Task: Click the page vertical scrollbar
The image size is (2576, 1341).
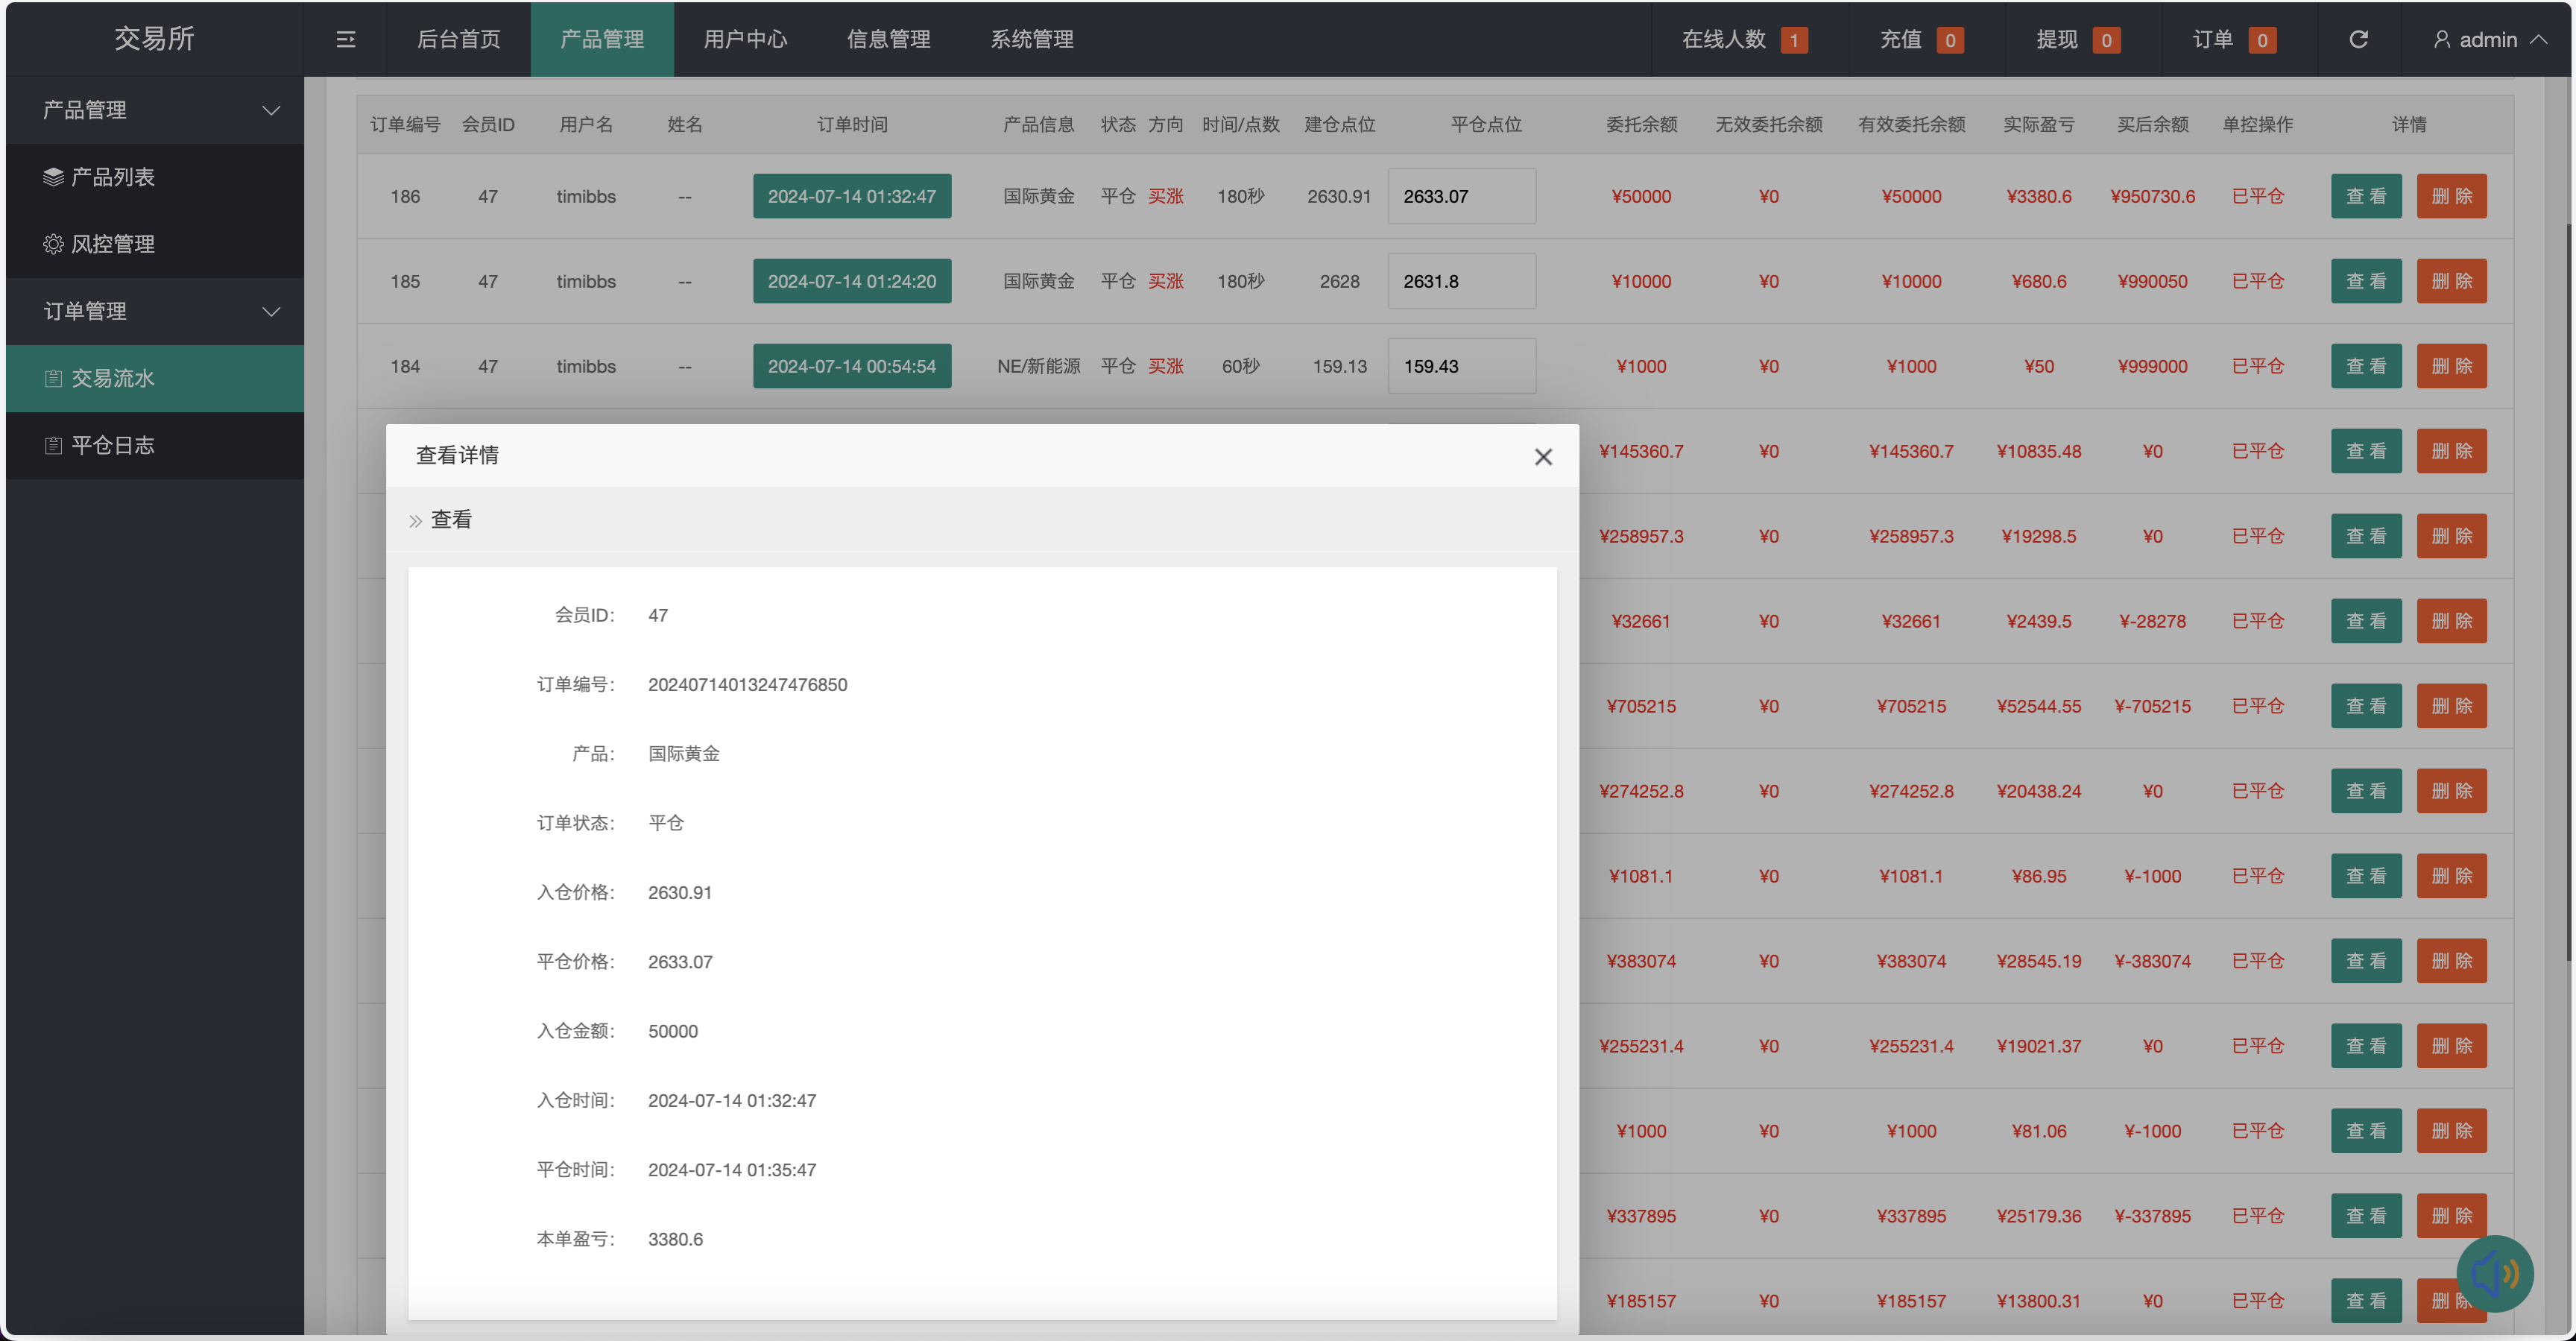Action: pyautogui.click(x=2567, y=600)
